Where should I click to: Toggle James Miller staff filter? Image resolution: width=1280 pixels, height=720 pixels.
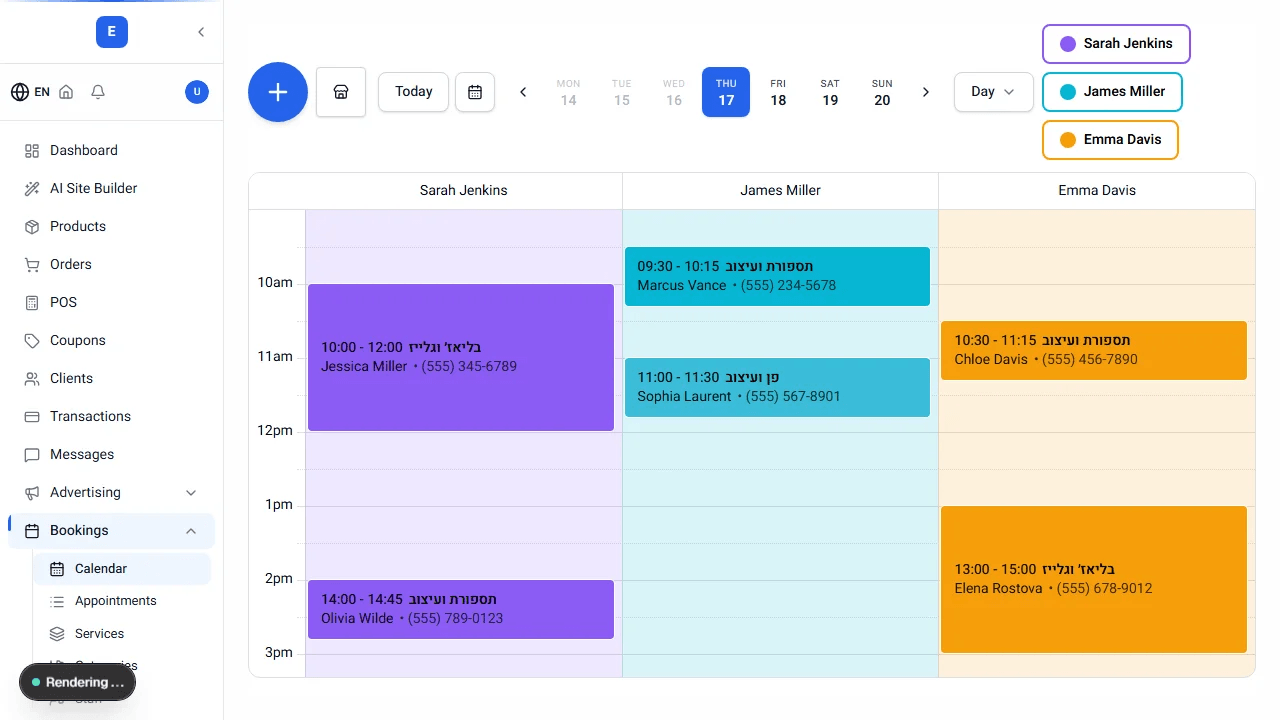(x=1112, y=92)
